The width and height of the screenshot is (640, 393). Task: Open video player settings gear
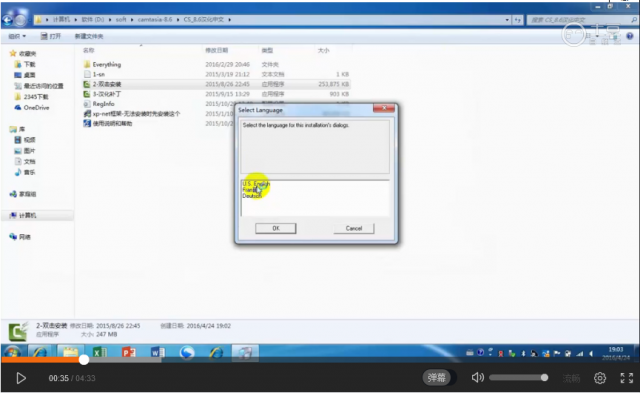pyautogui.click(x=600, y=378)
